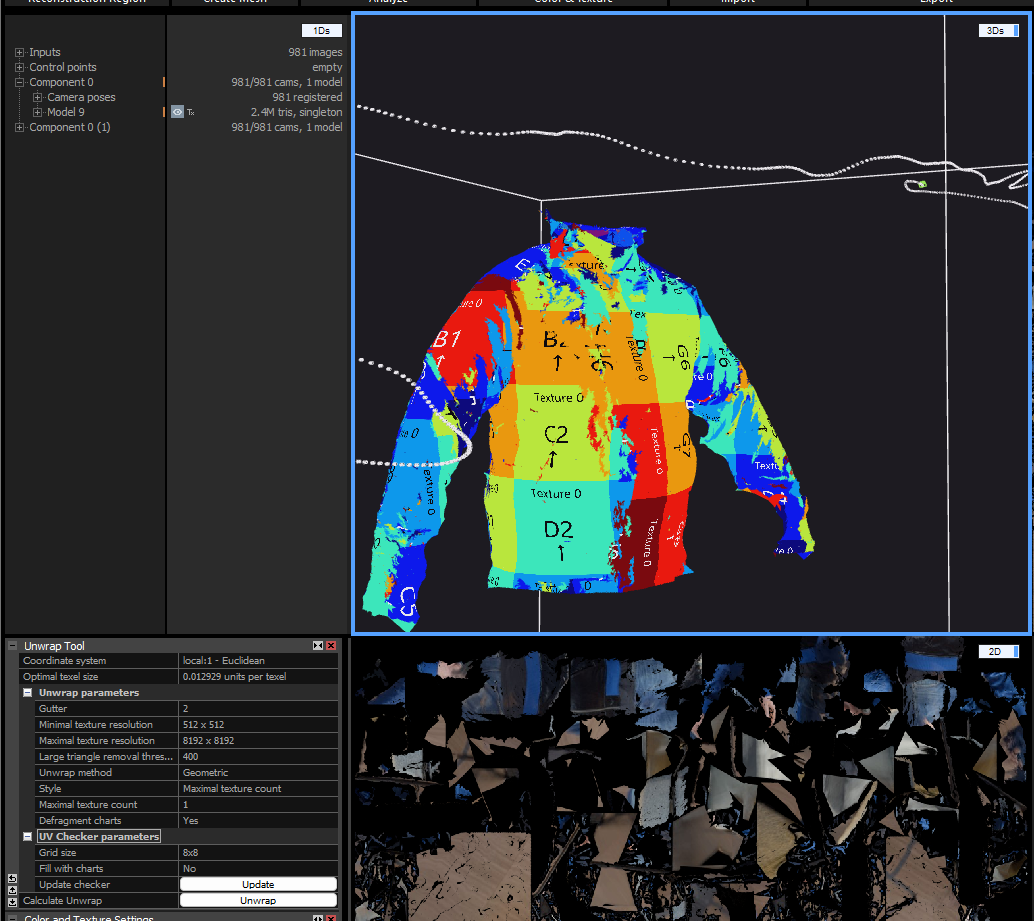Click the download settings icon with down arrow
The height and width of the screenshot is (921, 1034).
12,901
